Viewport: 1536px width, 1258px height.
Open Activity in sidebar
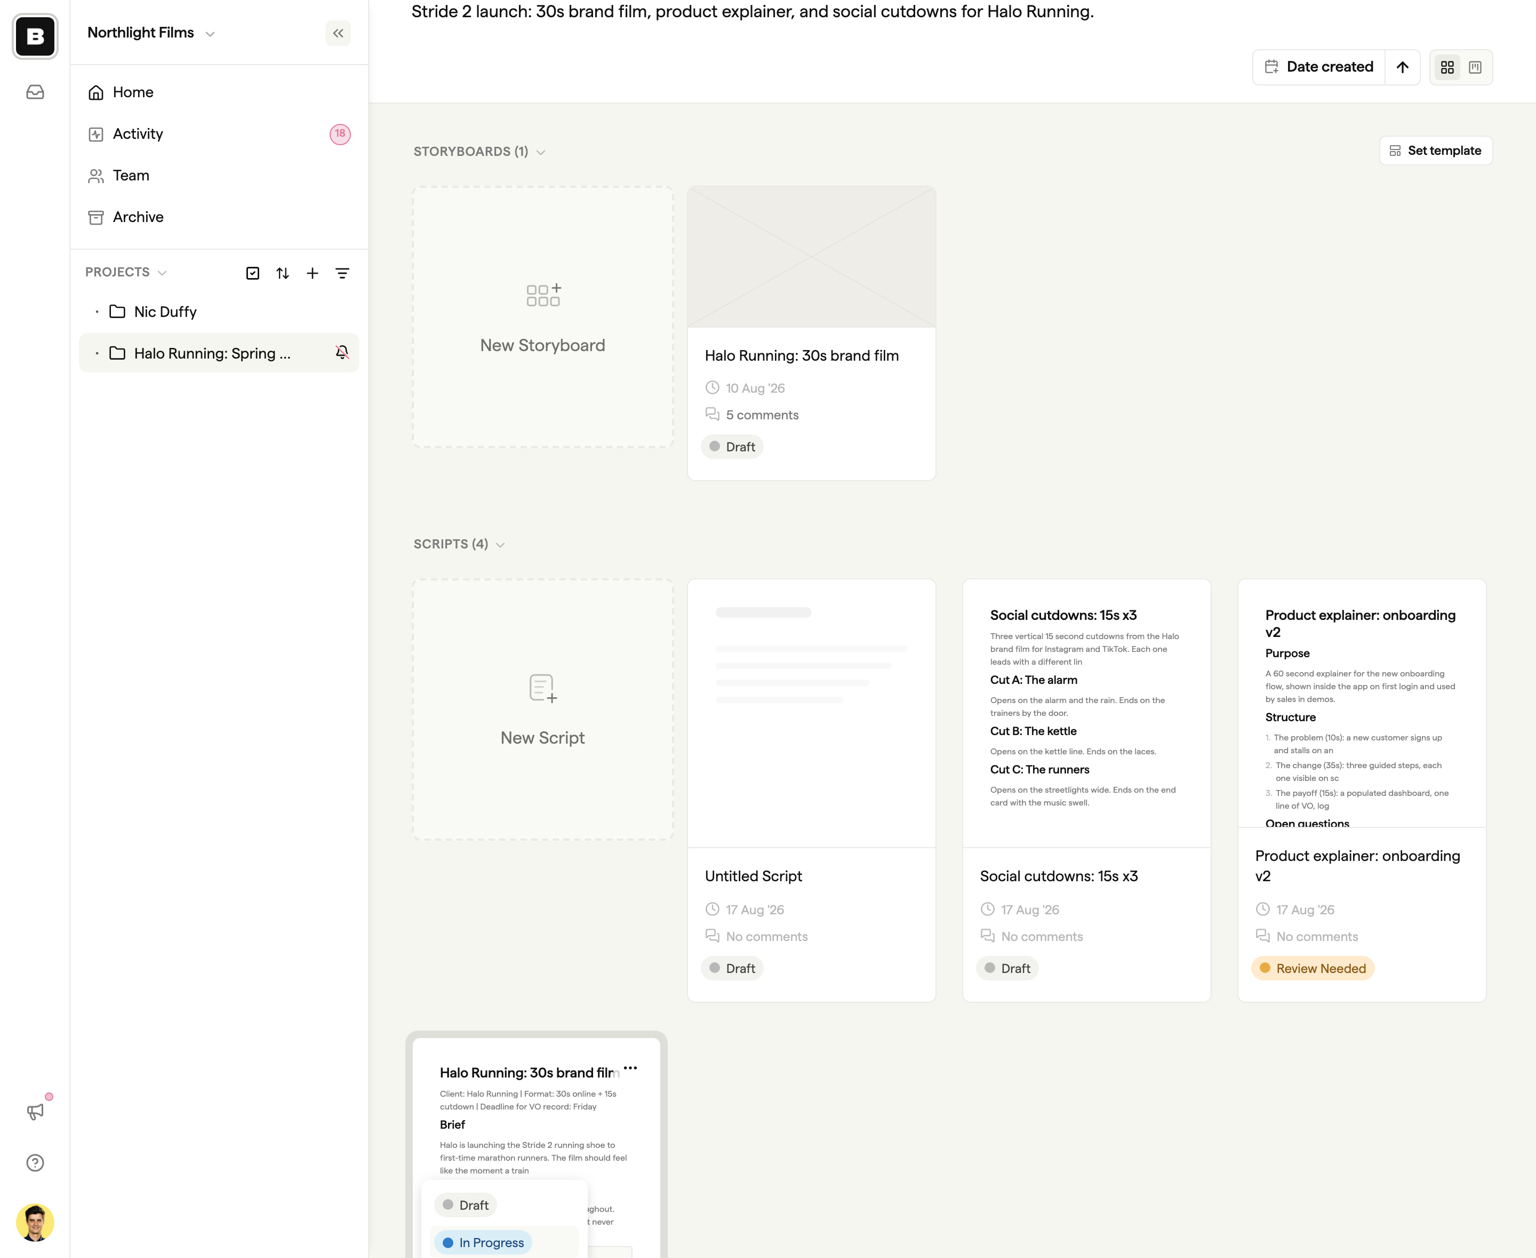point(219,134)
